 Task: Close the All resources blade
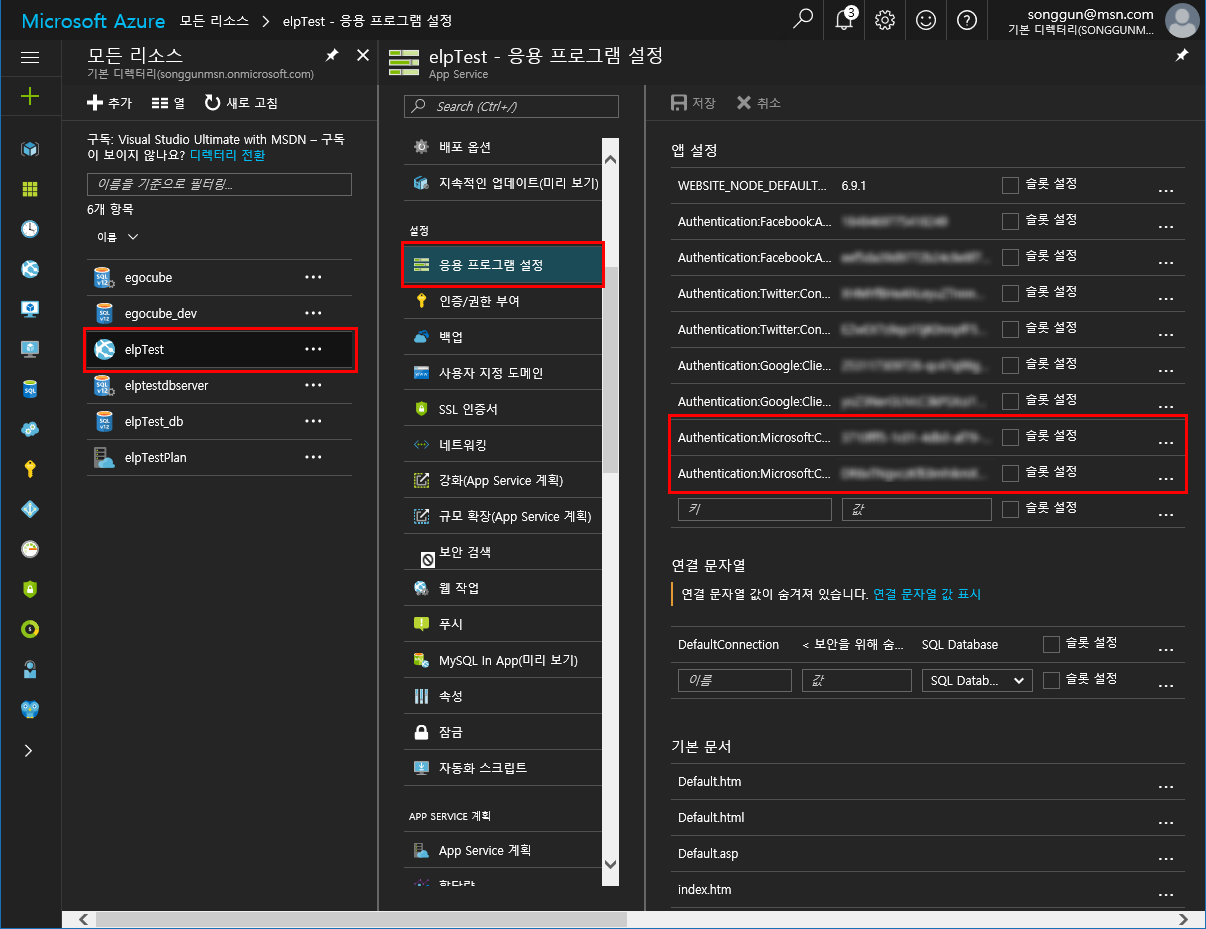tap(363, 56)
